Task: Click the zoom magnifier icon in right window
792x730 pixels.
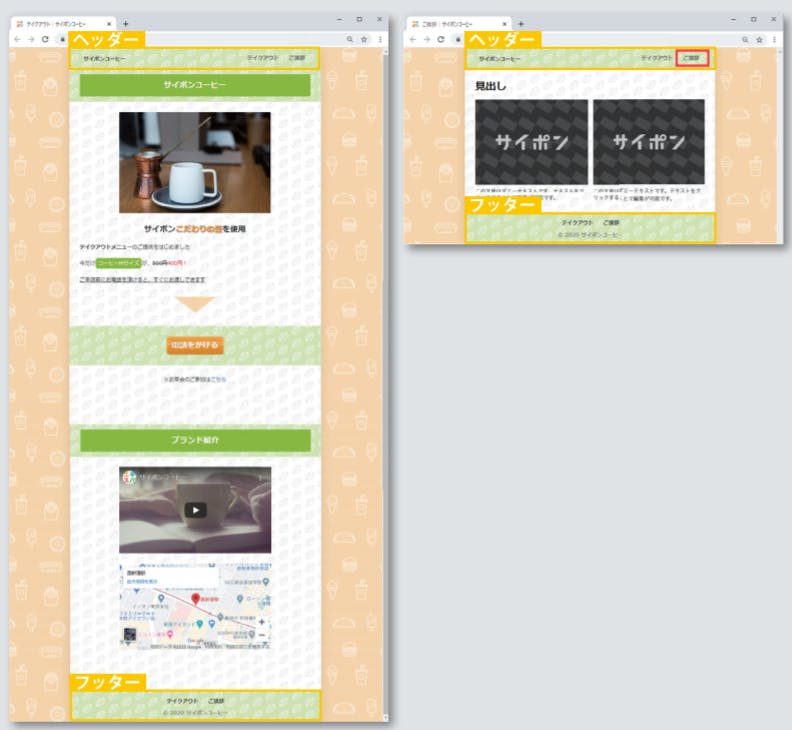Action: [x=745, y=39]
